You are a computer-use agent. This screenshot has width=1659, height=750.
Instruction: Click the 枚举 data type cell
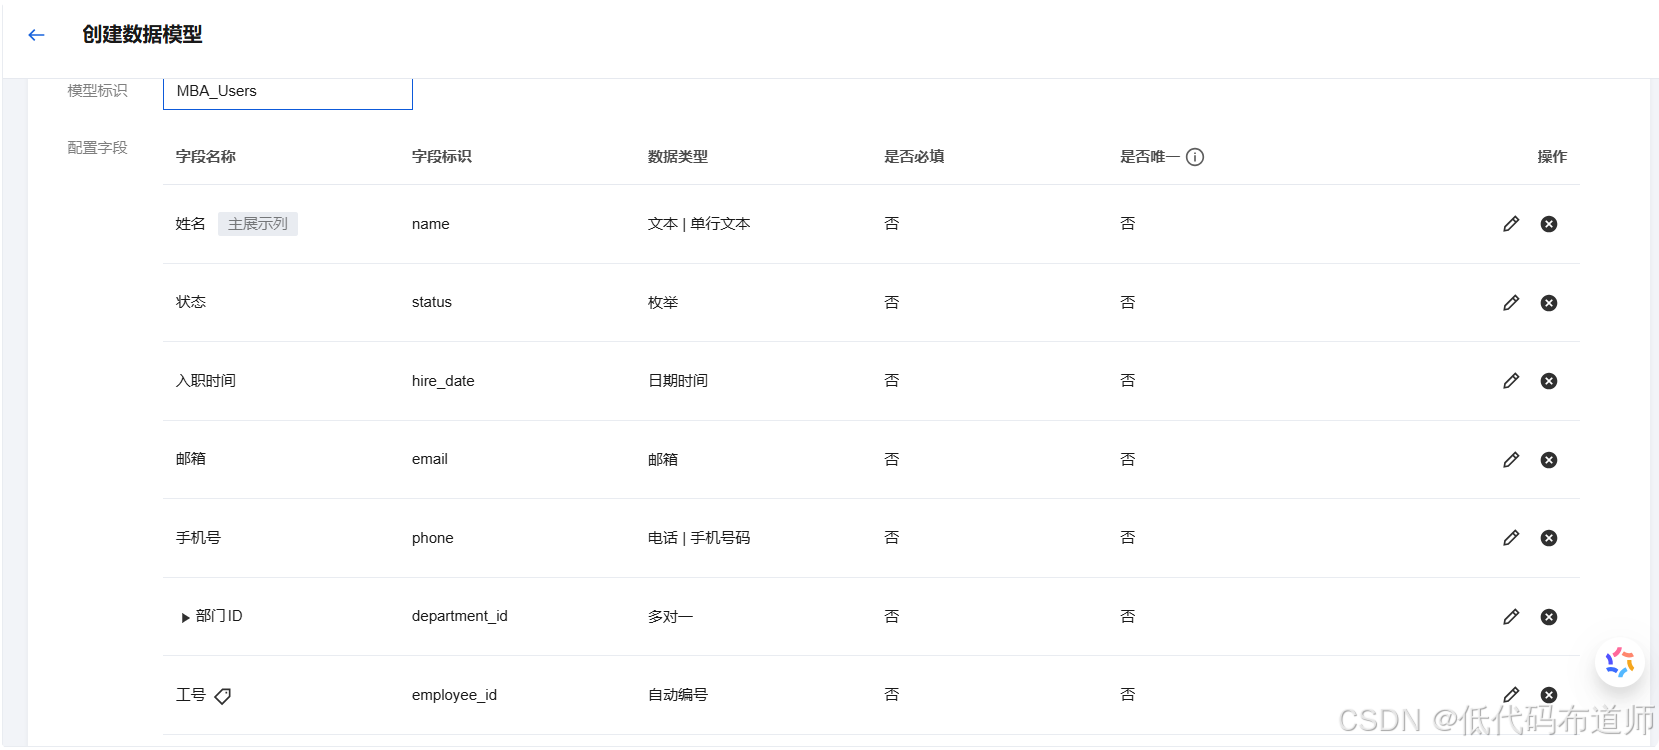click(x=663, y=303)
